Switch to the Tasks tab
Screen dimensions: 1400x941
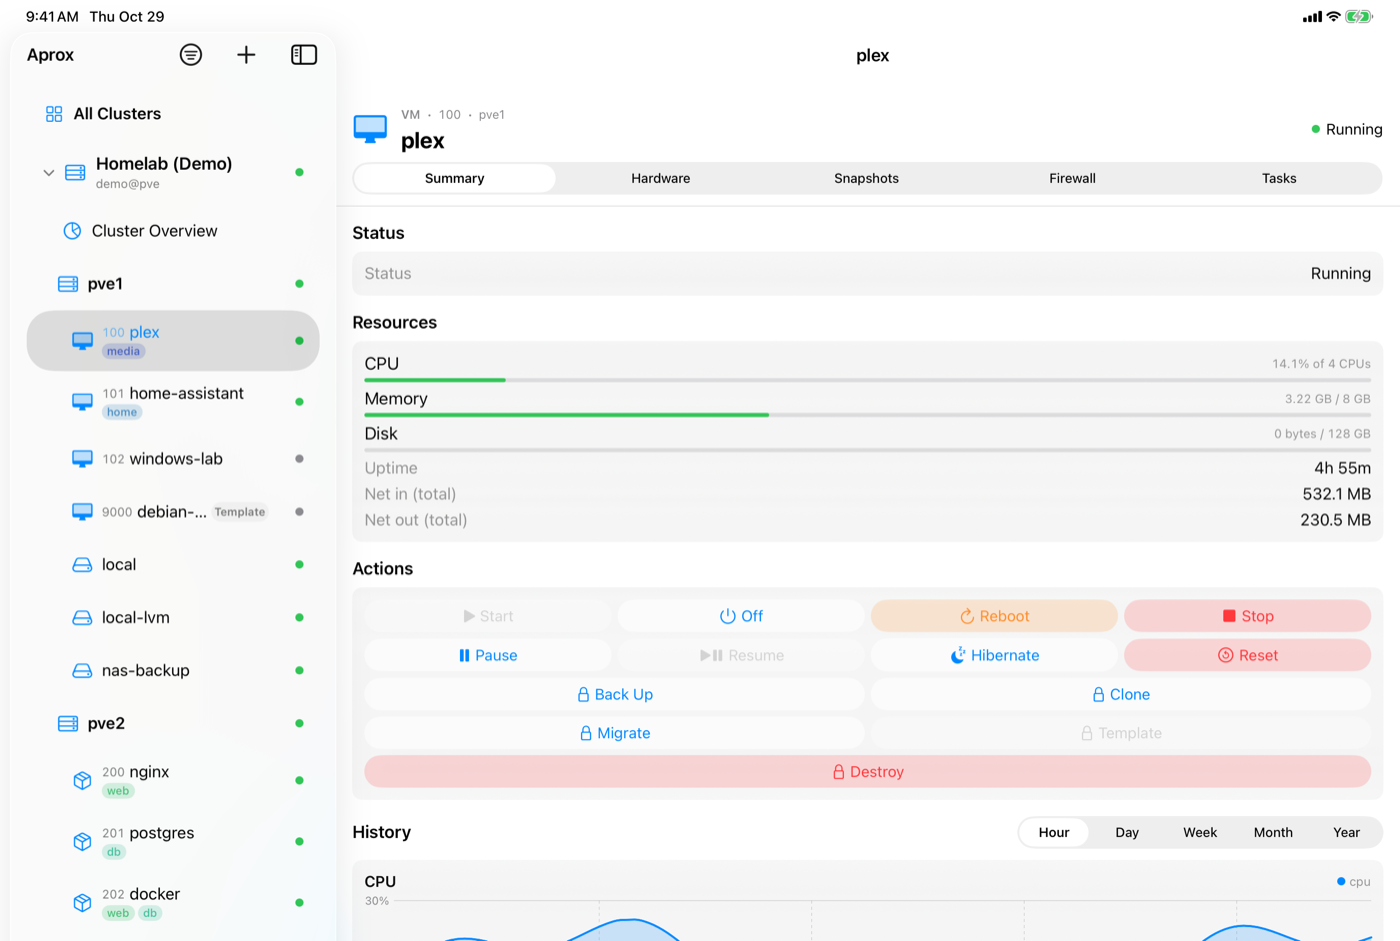pos(1279,178)
